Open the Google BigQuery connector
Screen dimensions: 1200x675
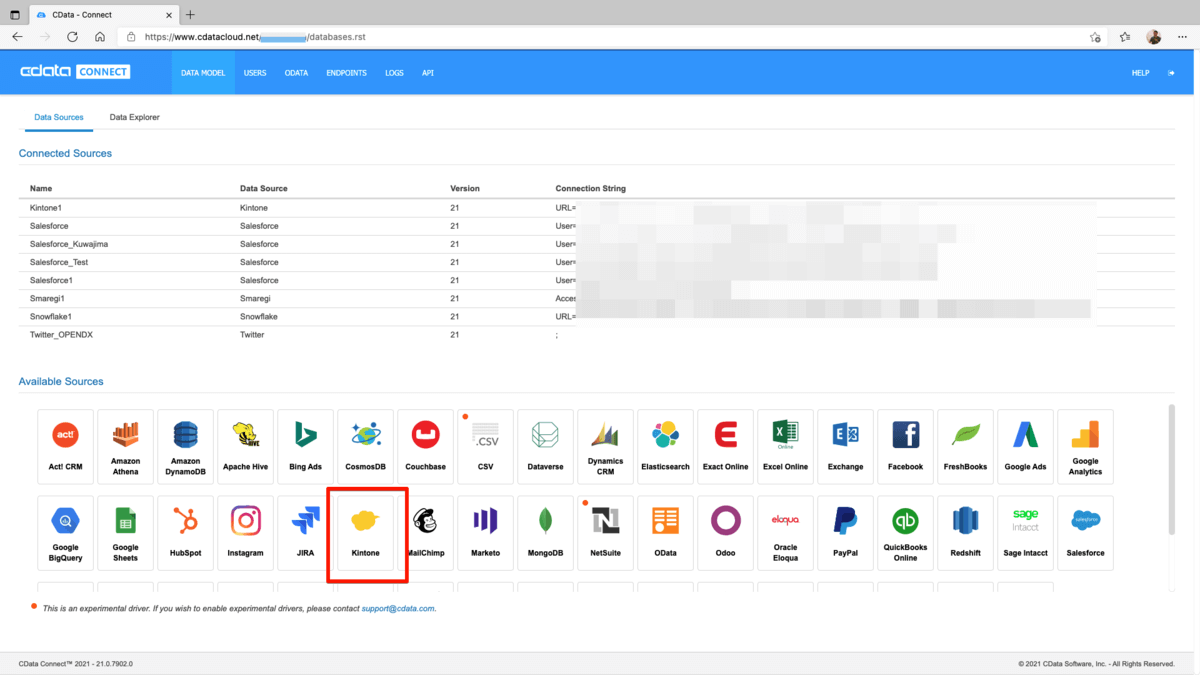coord(66,533)
